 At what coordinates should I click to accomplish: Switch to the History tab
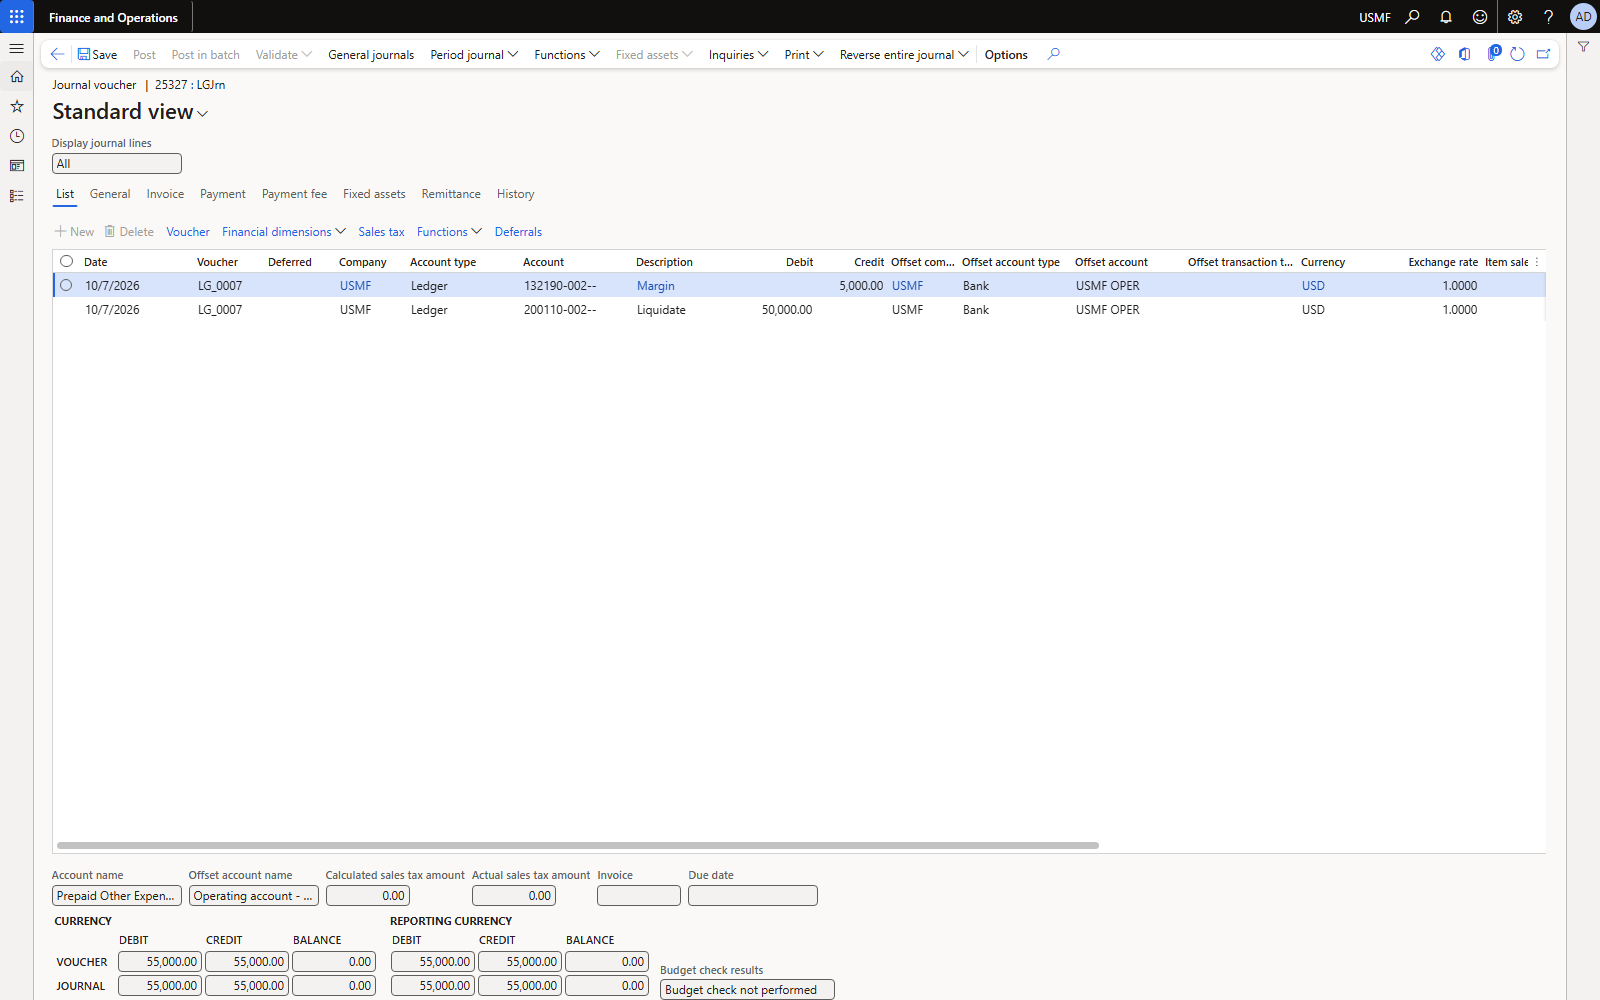[515, 194]
